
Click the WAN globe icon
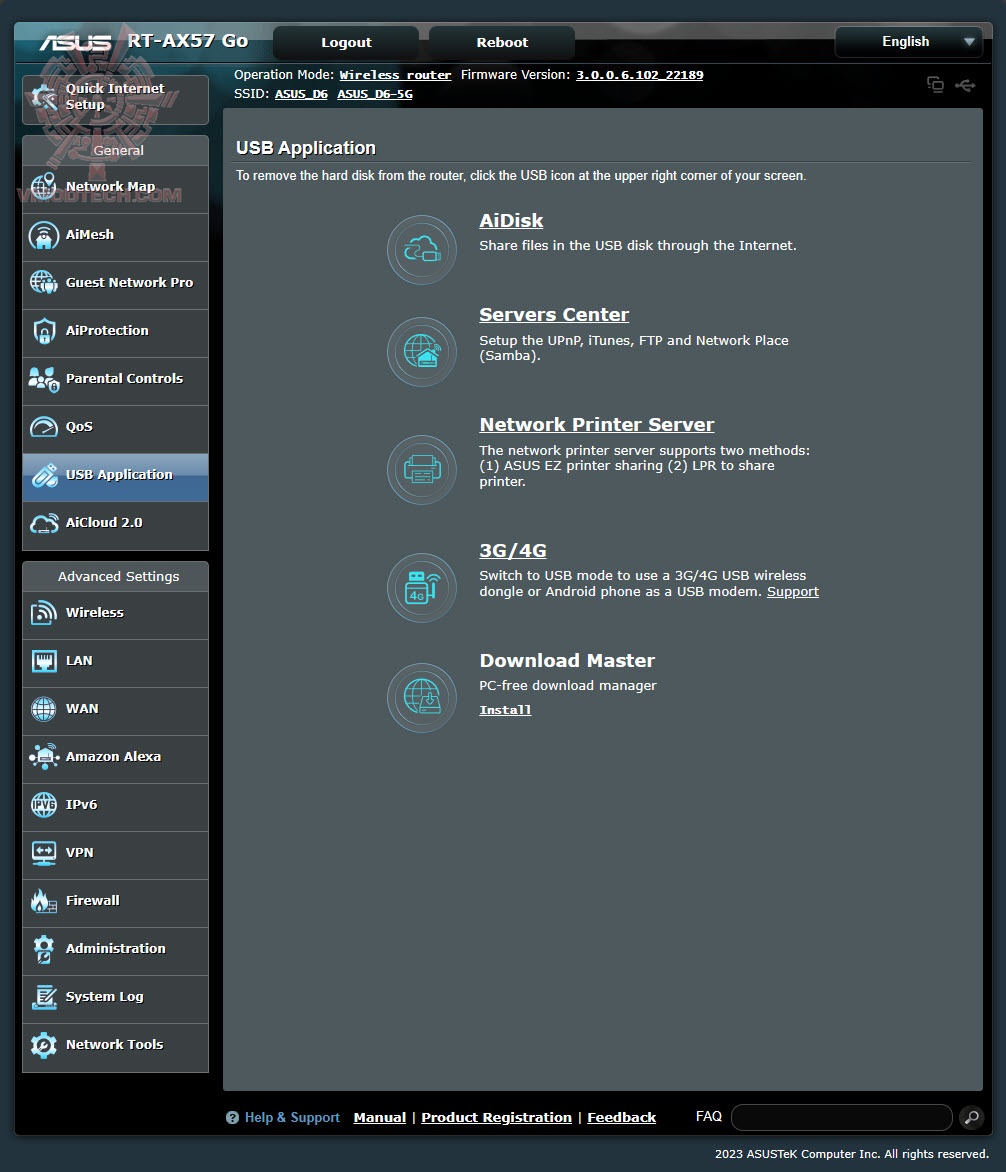43,709
